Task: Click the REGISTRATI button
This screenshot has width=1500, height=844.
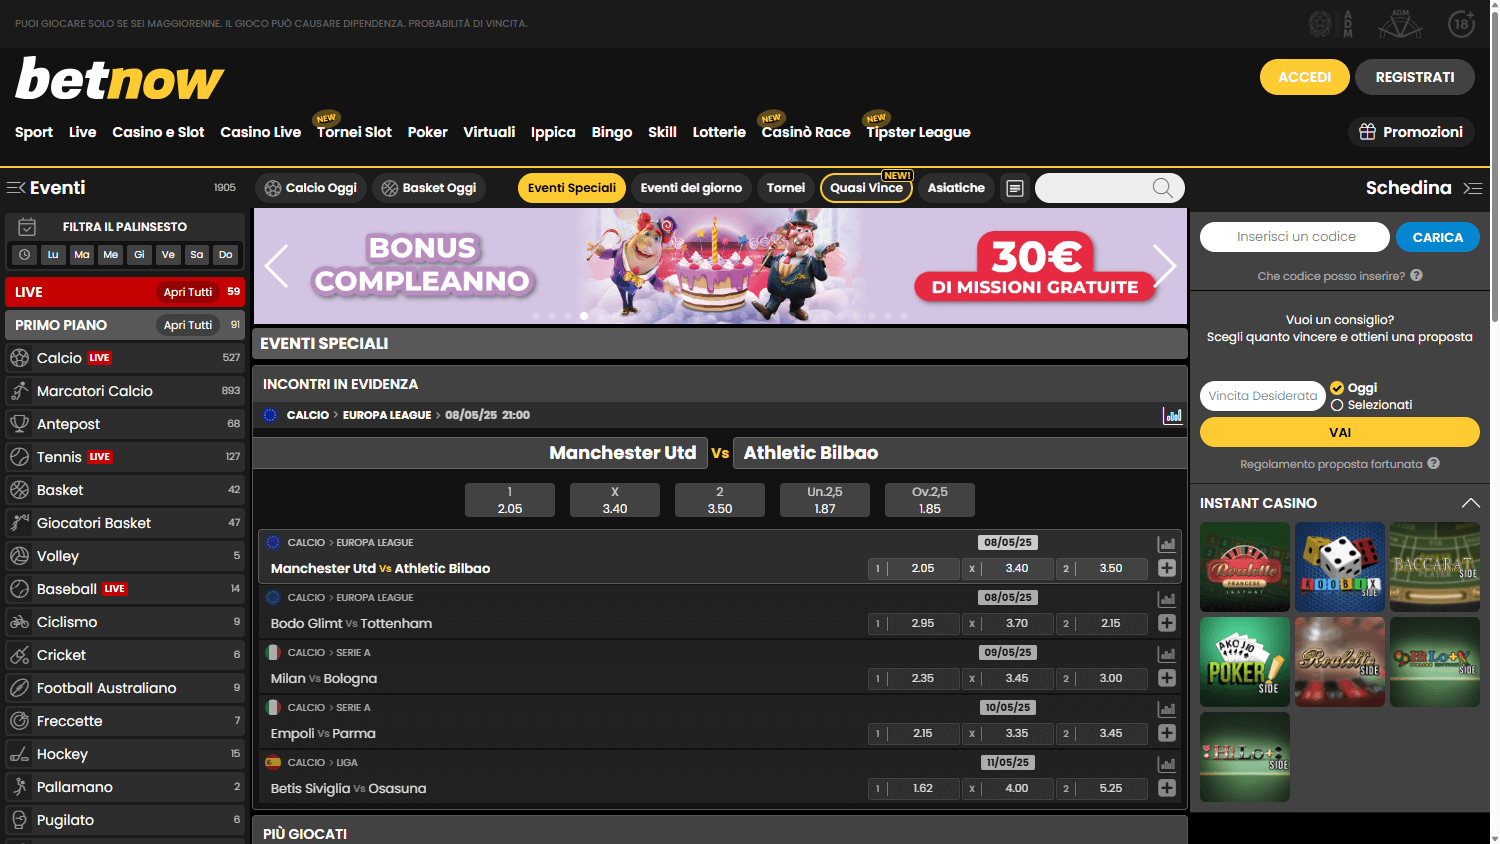Action: (x=1415, y=77)
